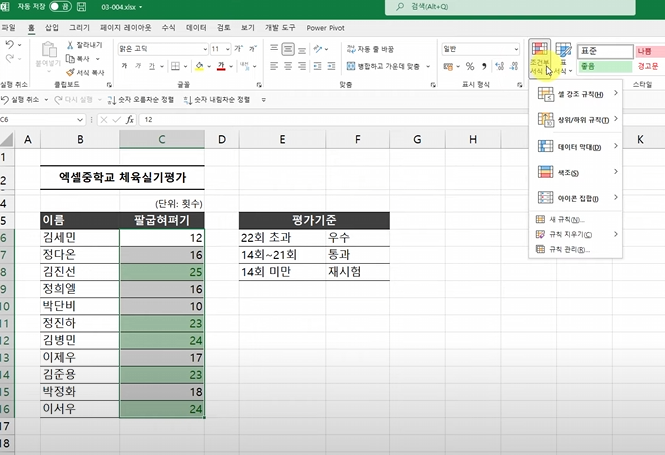Switch to the Data (데이터) ribbon tab
Screen dimensions: 665x455
pyautogui.click(x=196, y=28)
